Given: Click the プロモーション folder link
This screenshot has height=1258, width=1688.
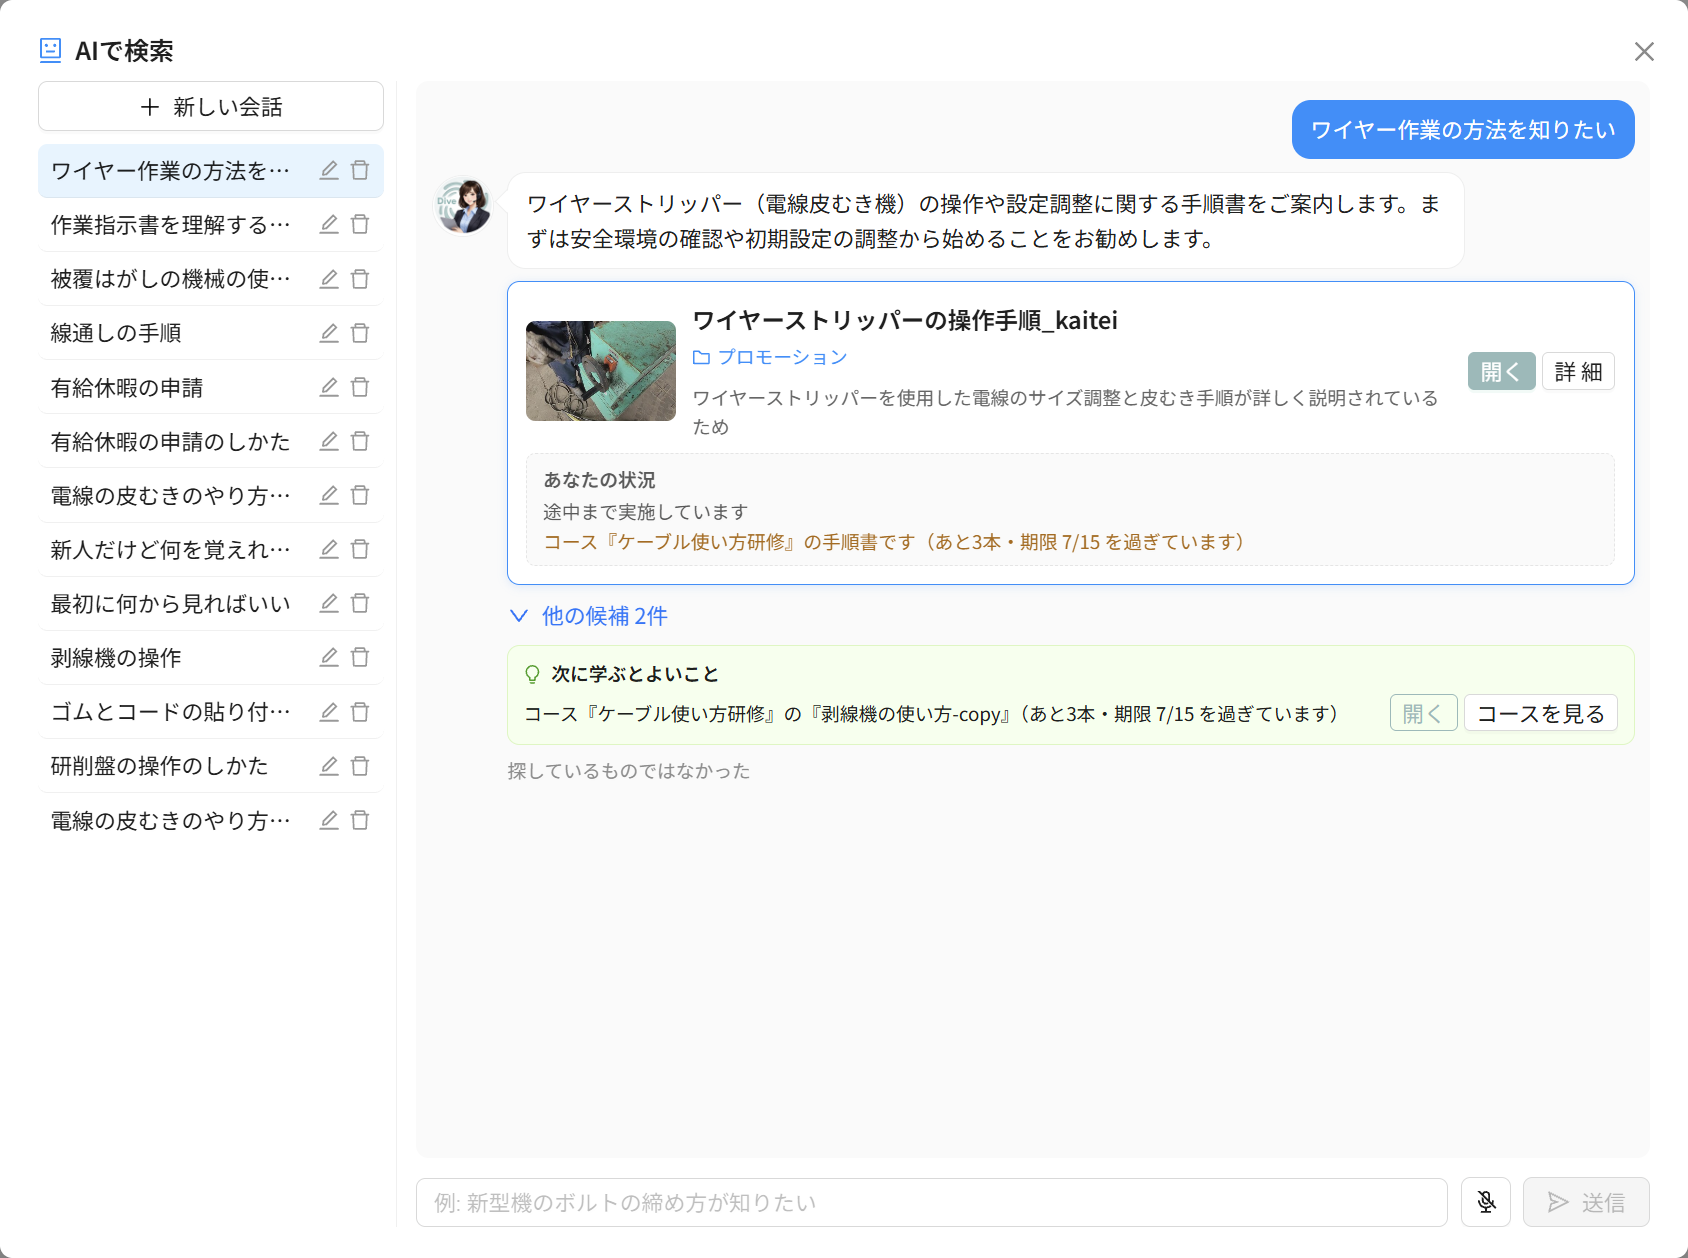Looking at the screenshot, I should [x=770, y=357].
